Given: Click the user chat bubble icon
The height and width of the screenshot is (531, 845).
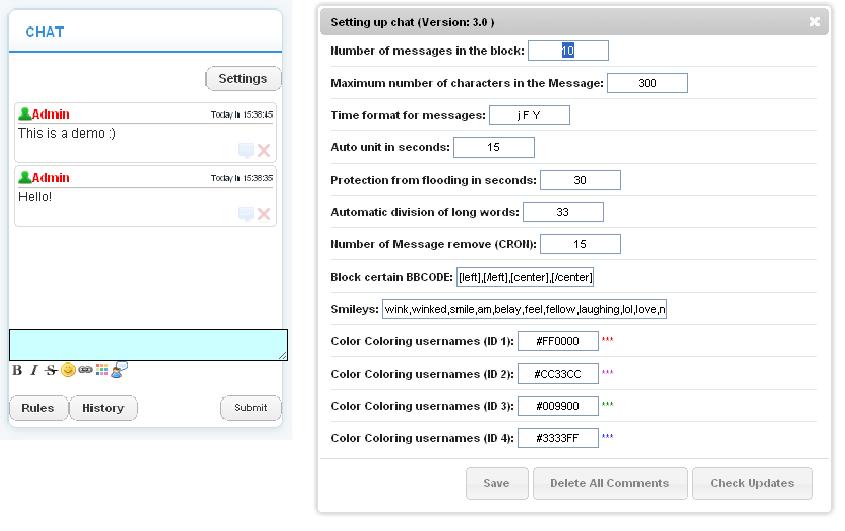Looking at the screenshot, I should (x=119, y=369).
